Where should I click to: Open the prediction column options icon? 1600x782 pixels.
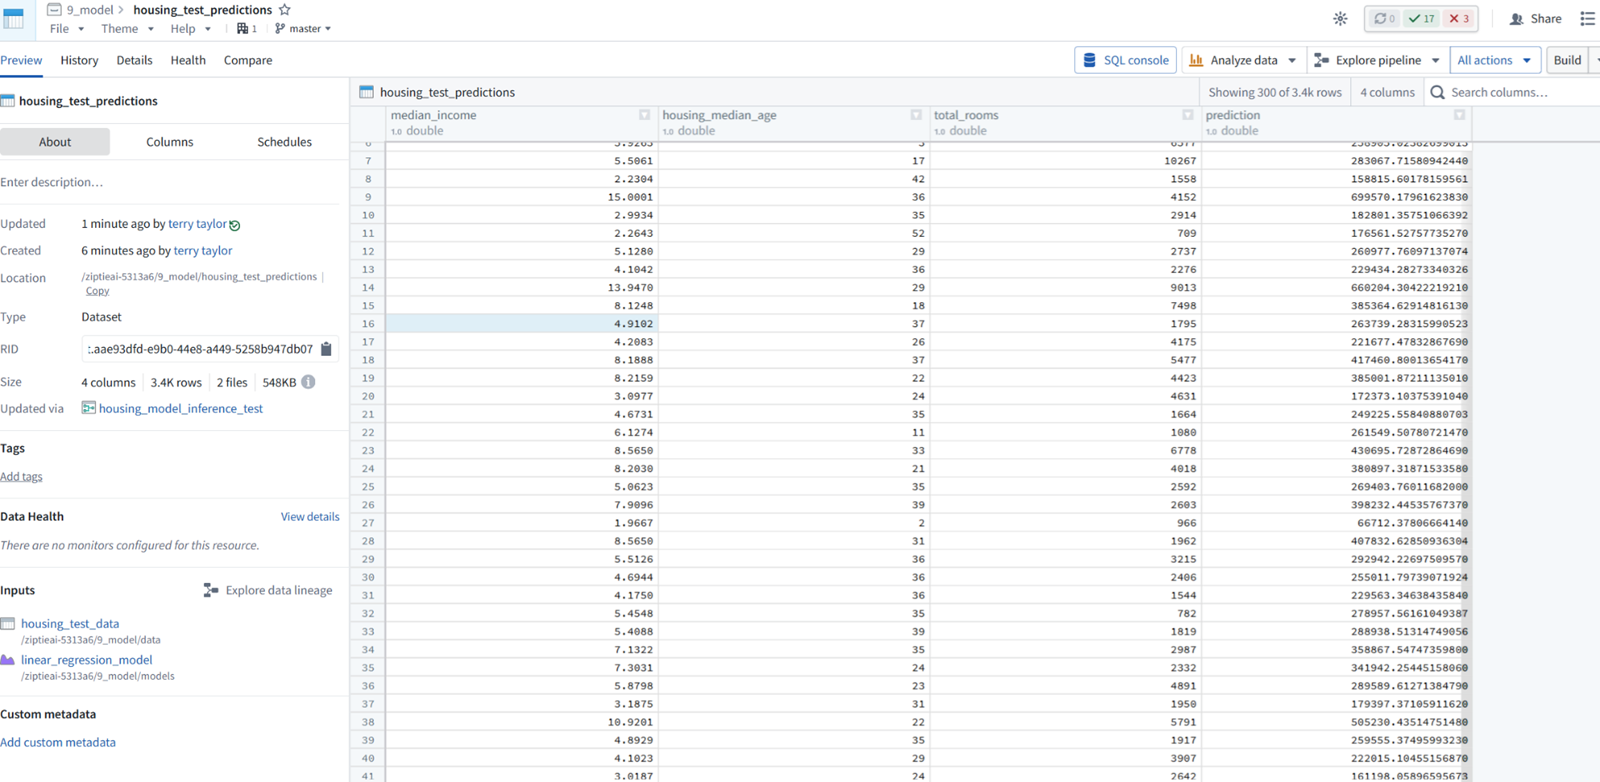pyautogui.click(x=1459, y=115)
